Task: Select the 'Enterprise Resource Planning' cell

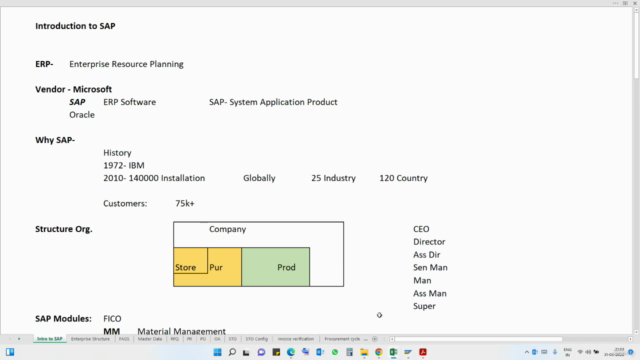Action: 126,64
